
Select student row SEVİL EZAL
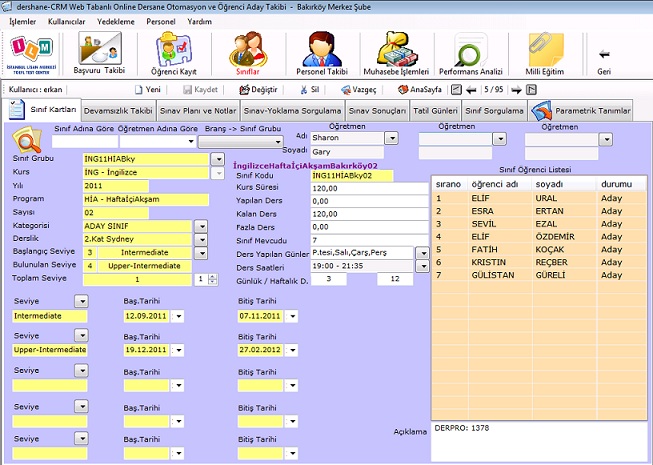click(x=539, y=224)
